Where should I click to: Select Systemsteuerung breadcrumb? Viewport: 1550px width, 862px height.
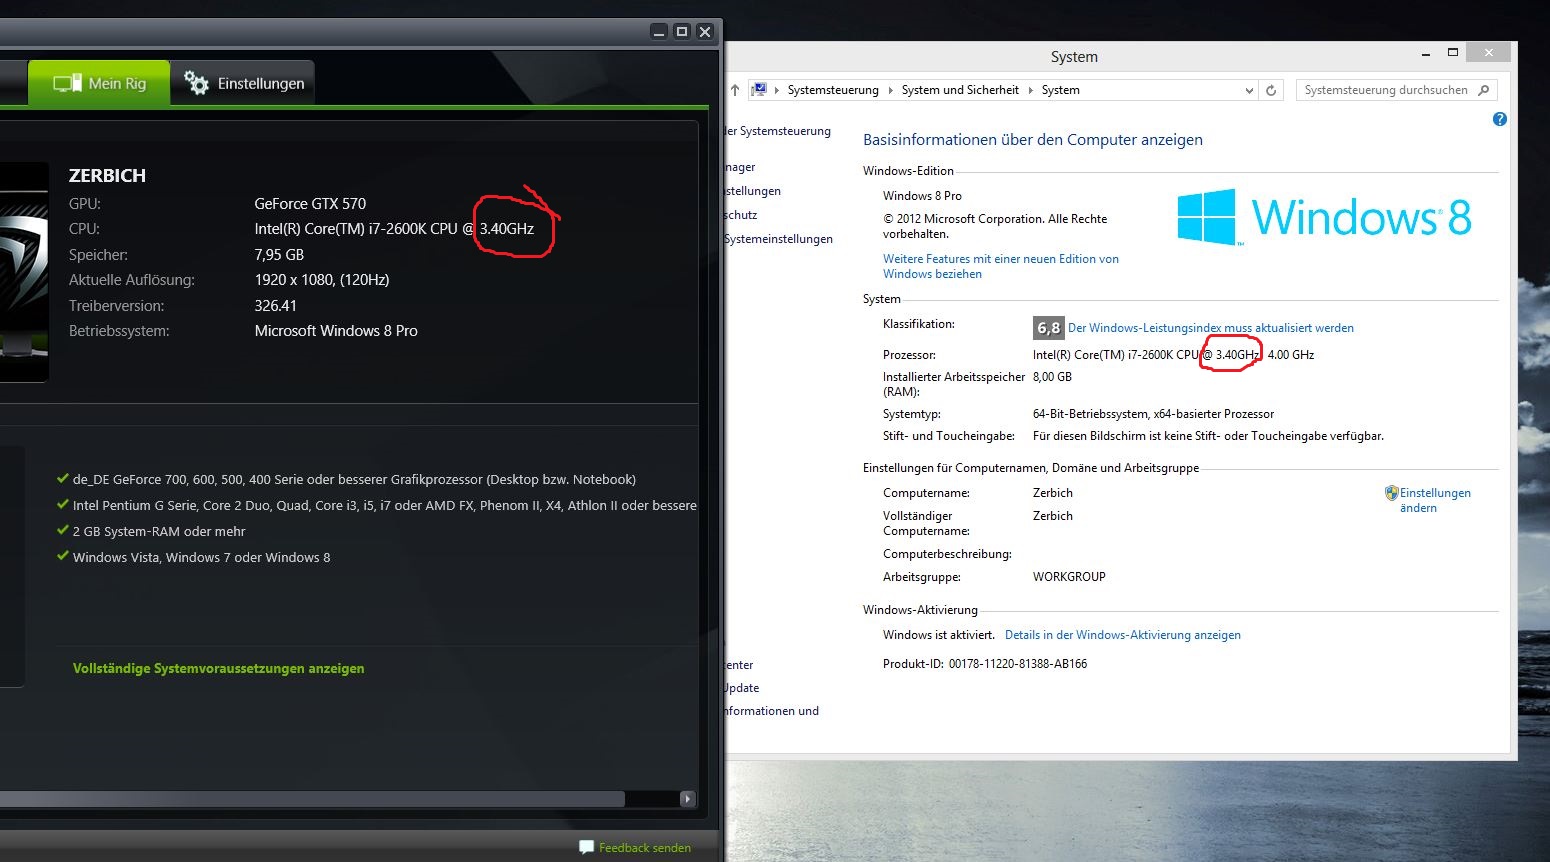pos(833,90)
